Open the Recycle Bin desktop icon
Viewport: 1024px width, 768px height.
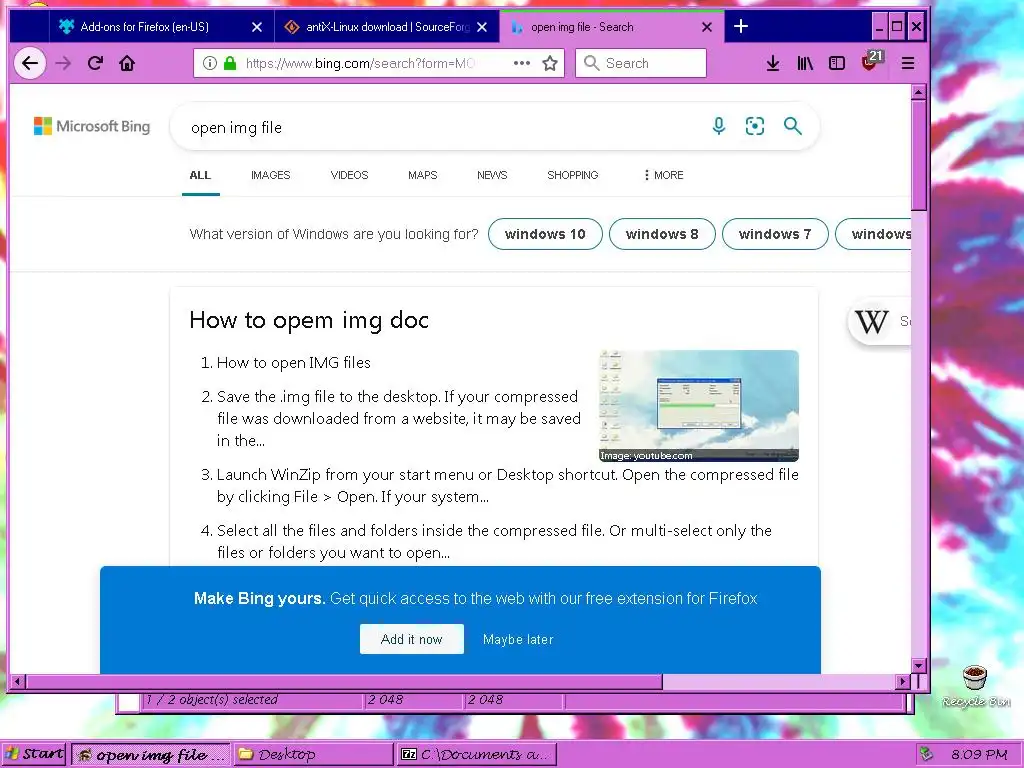point(976,686)
